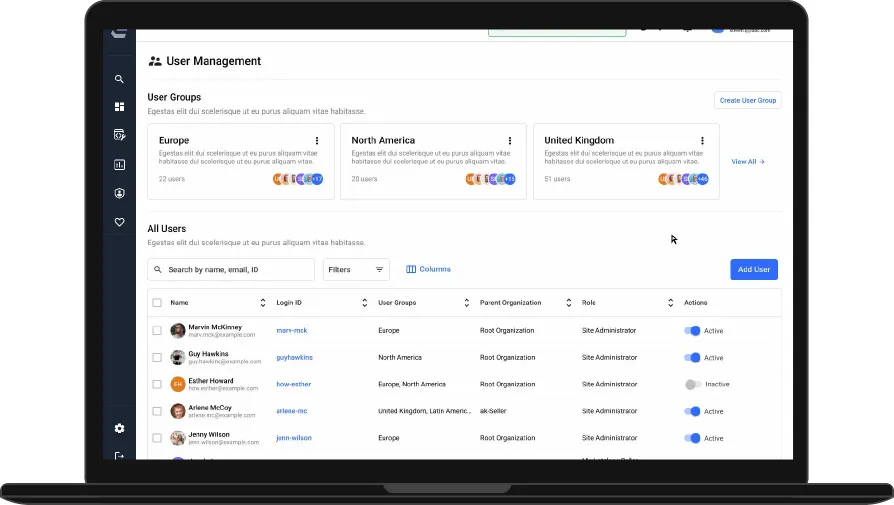The height and width of the screenshot is (505, 894).
Task: Open the United Kingdom group three-dot menu
Action: pyautogui.click(x=702, y=141)
